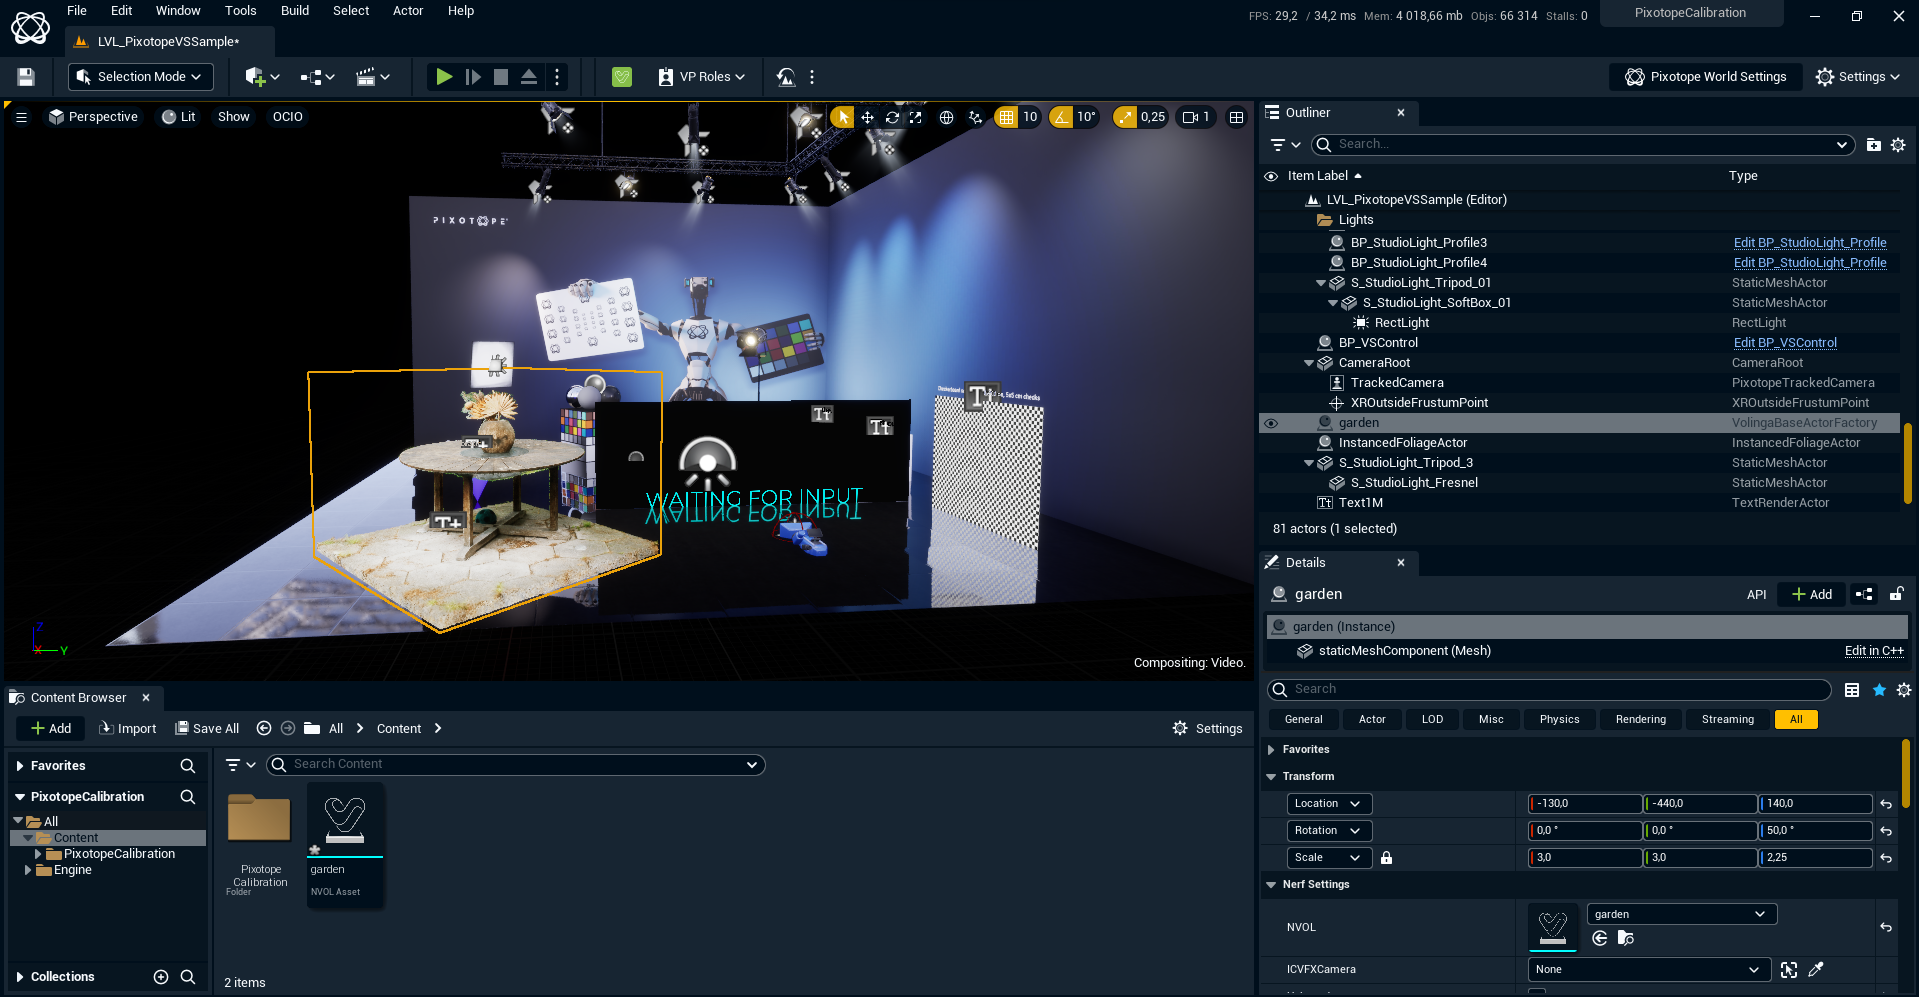Toggle grid snapping in the viewport
Image resolution: width=1919 pixels, height=997 pixels.
point(1006,117)
